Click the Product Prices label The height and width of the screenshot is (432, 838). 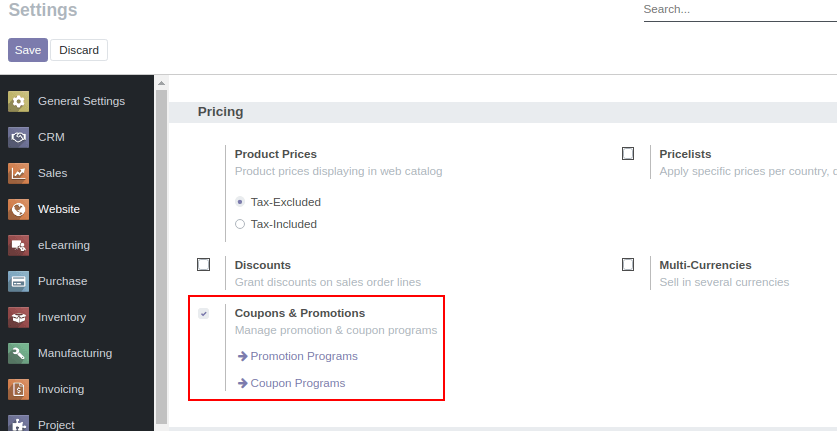(x=276, y=154)
